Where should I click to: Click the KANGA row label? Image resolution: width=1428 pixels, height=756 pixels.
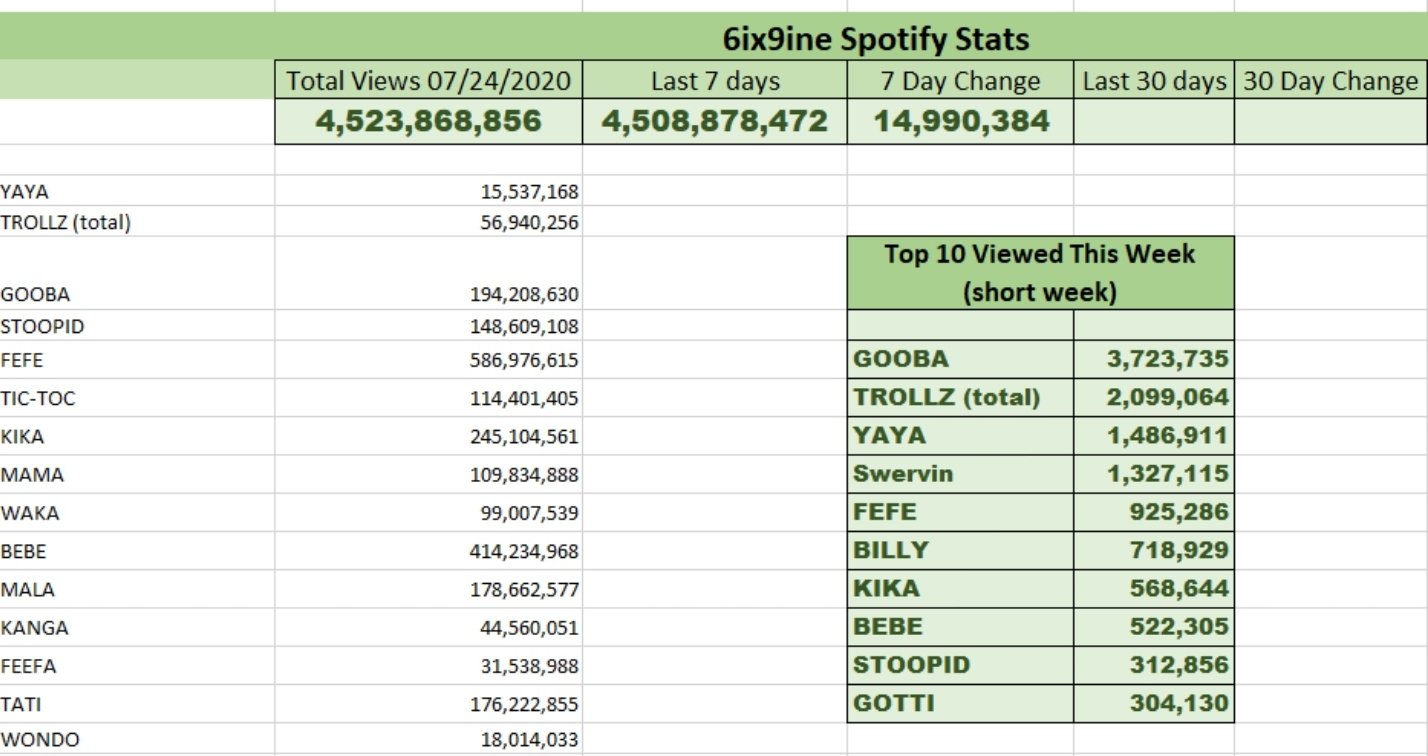(34, 628)
